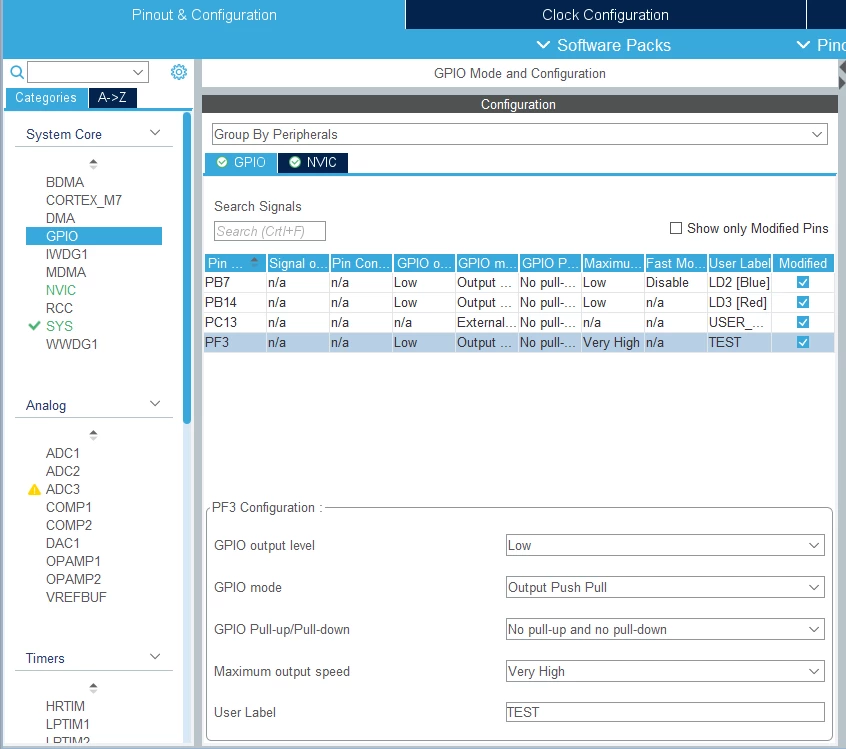Click the ADC3 warning triangle icon

(x=34, y=489)
